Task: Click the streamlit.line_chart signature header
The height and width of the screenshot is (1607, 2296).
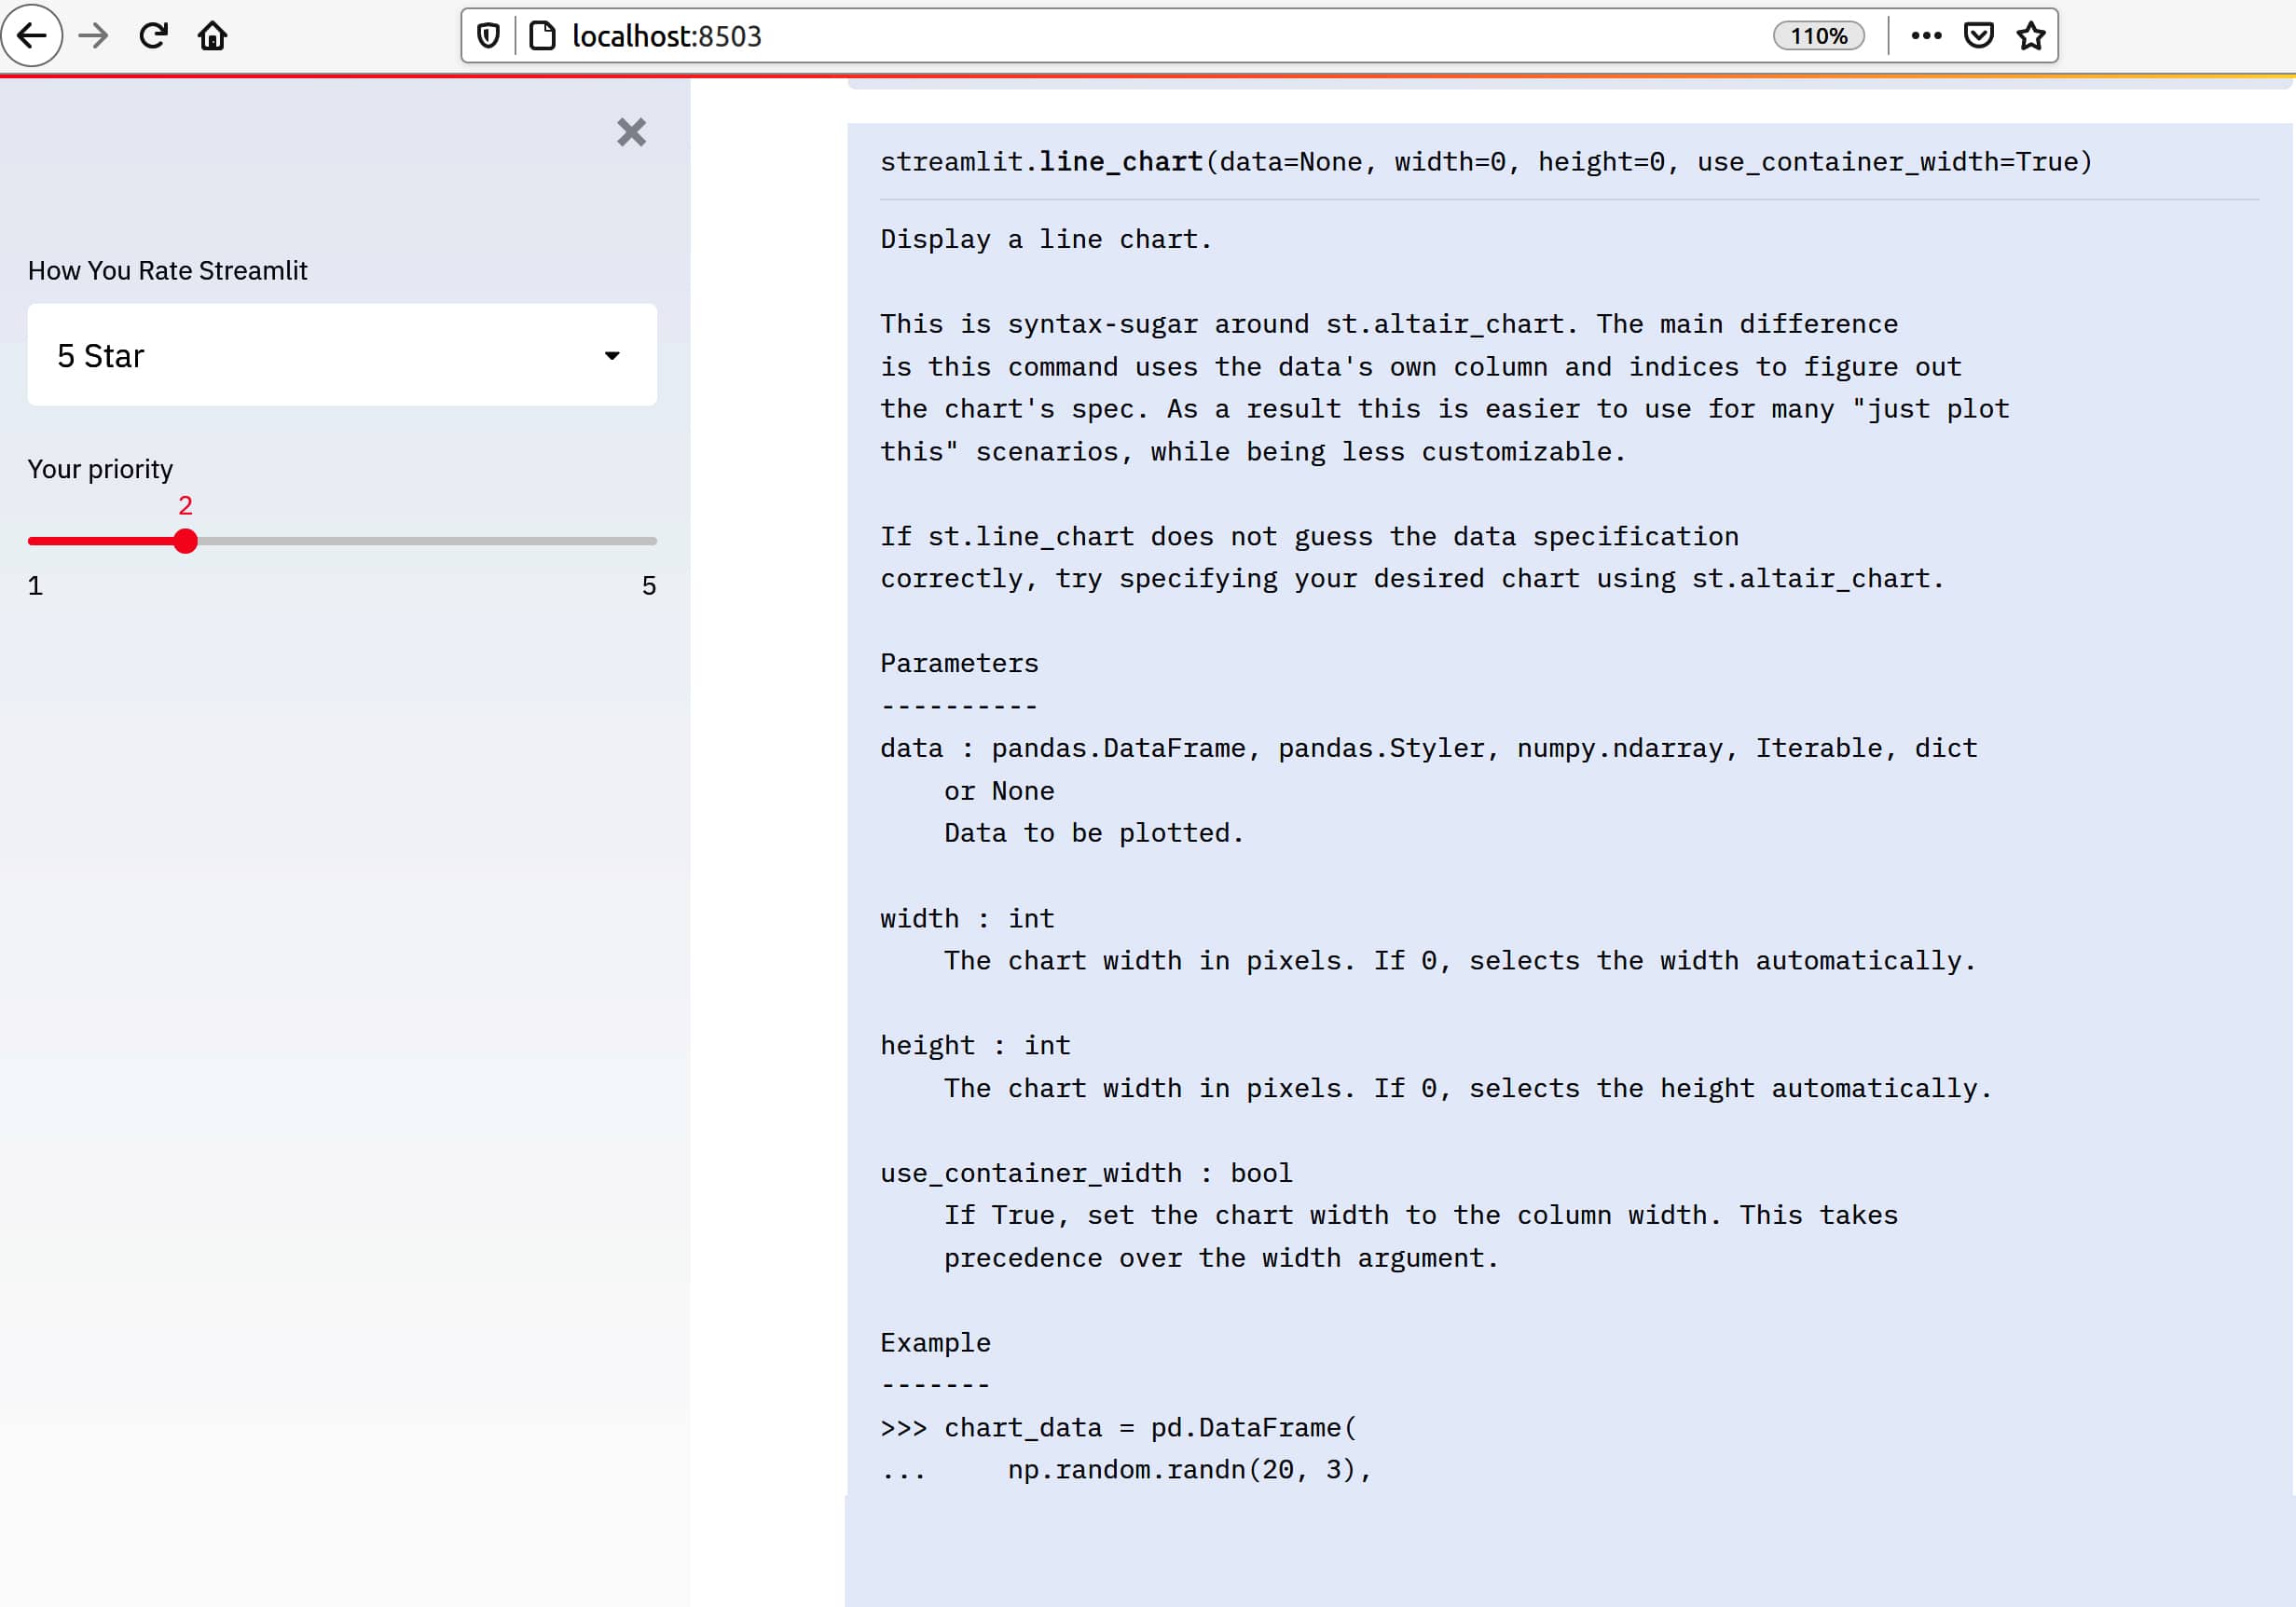Action: 1485,162
